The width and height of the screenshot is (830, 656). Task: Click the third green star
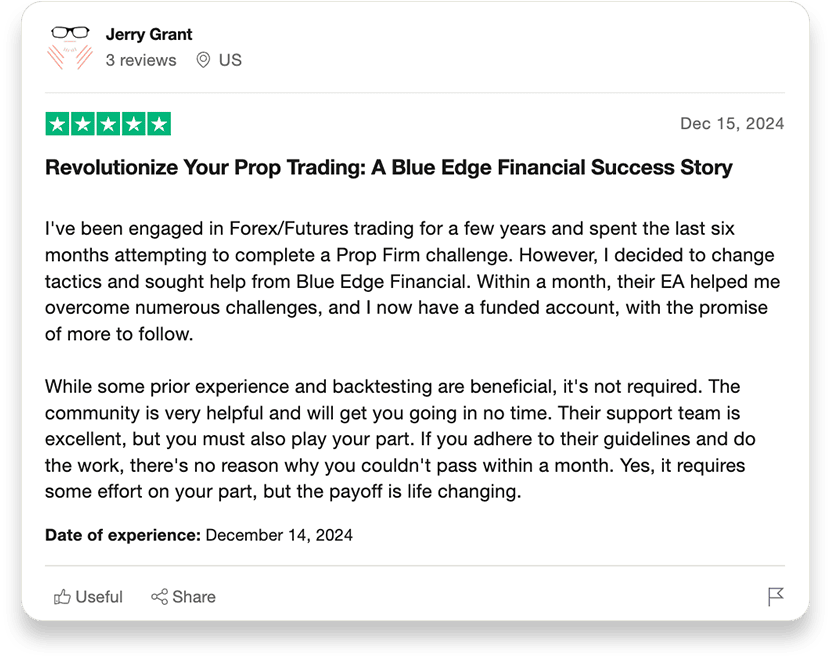pos(108,124)
